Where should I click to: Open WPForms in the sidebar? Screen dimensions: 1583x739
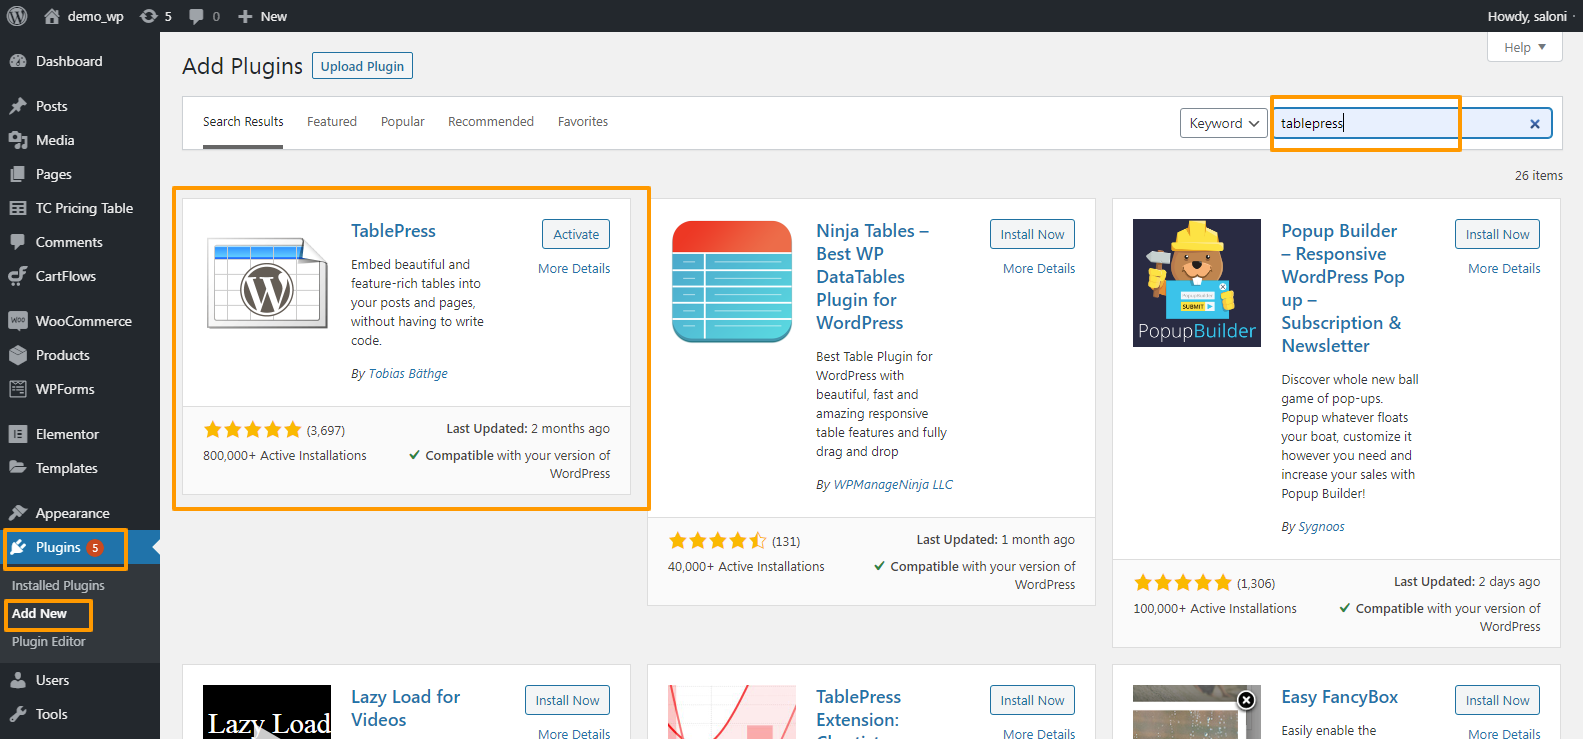pyautogui.click(x=65, y=389)
